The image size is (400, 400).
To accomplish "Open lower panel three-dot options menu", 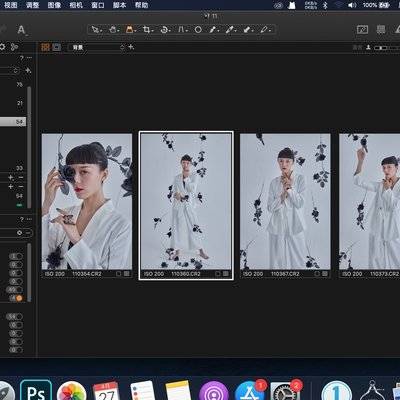I will [x=29, y=219].
